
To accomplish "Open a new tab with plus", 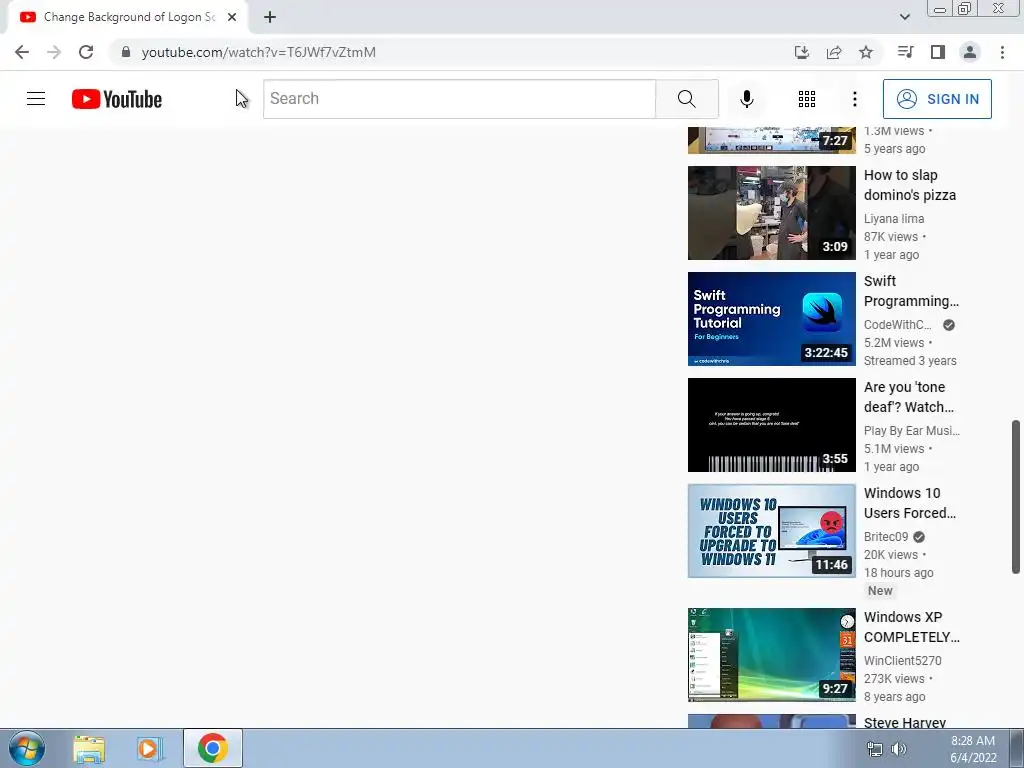I will coord(270,17).
